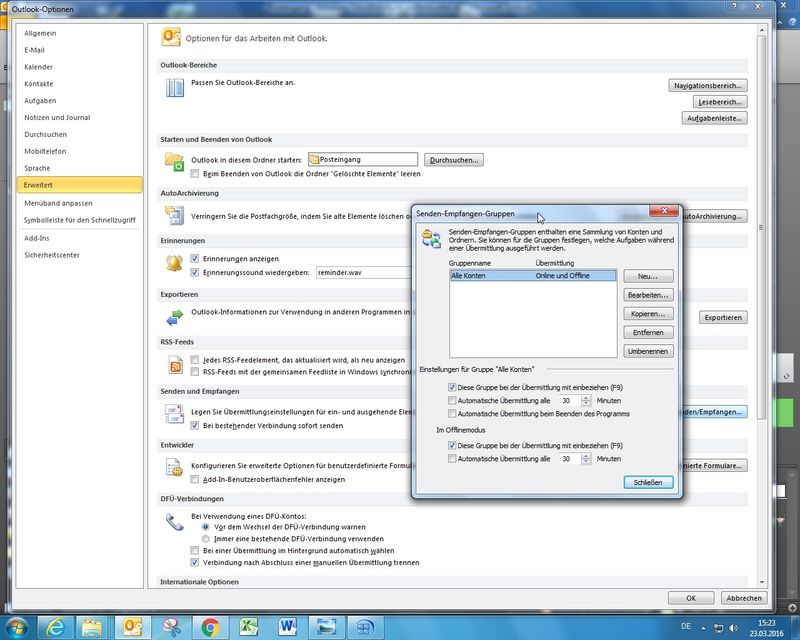Switch to Outlook via taskbar icon
This screenshot has width=800, height=640.
click(x=132, y=627)
